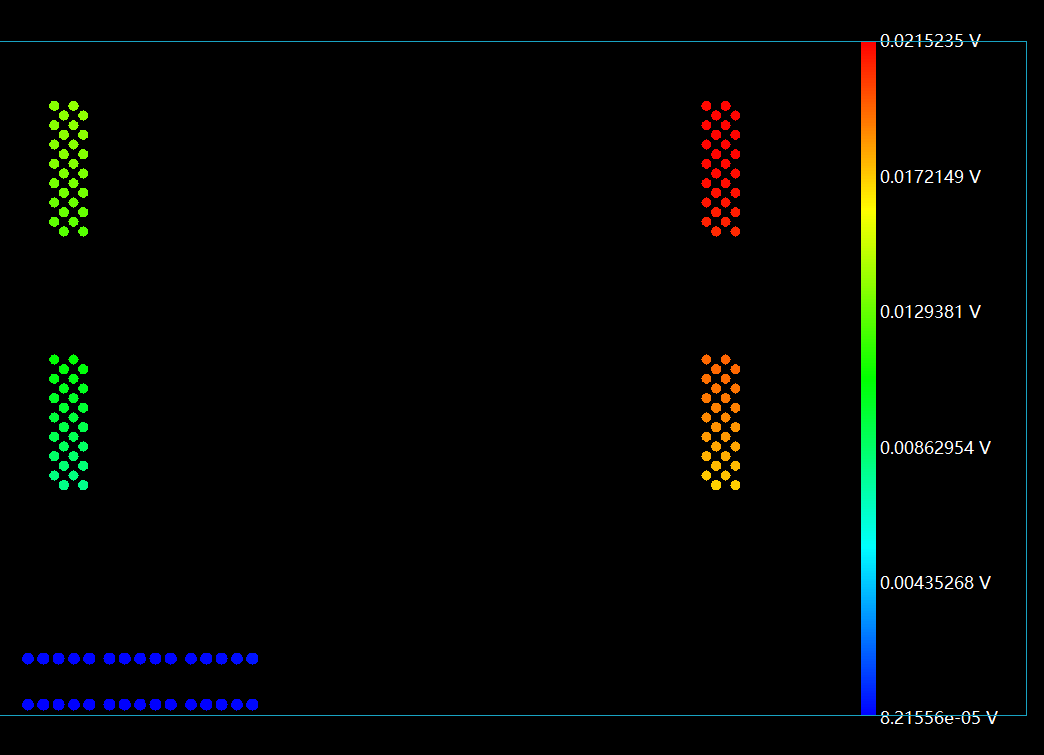Viewport: 1044px width, 755px height.
Task: Click the 0.0215235 V maximum legend label
Action: point(930,41)
